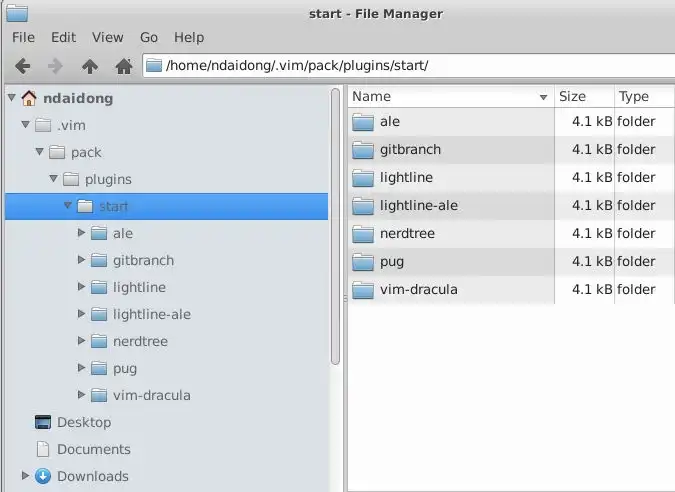Collapse the .vim tree node
The image size is (675, 492).
pos(25,126)
